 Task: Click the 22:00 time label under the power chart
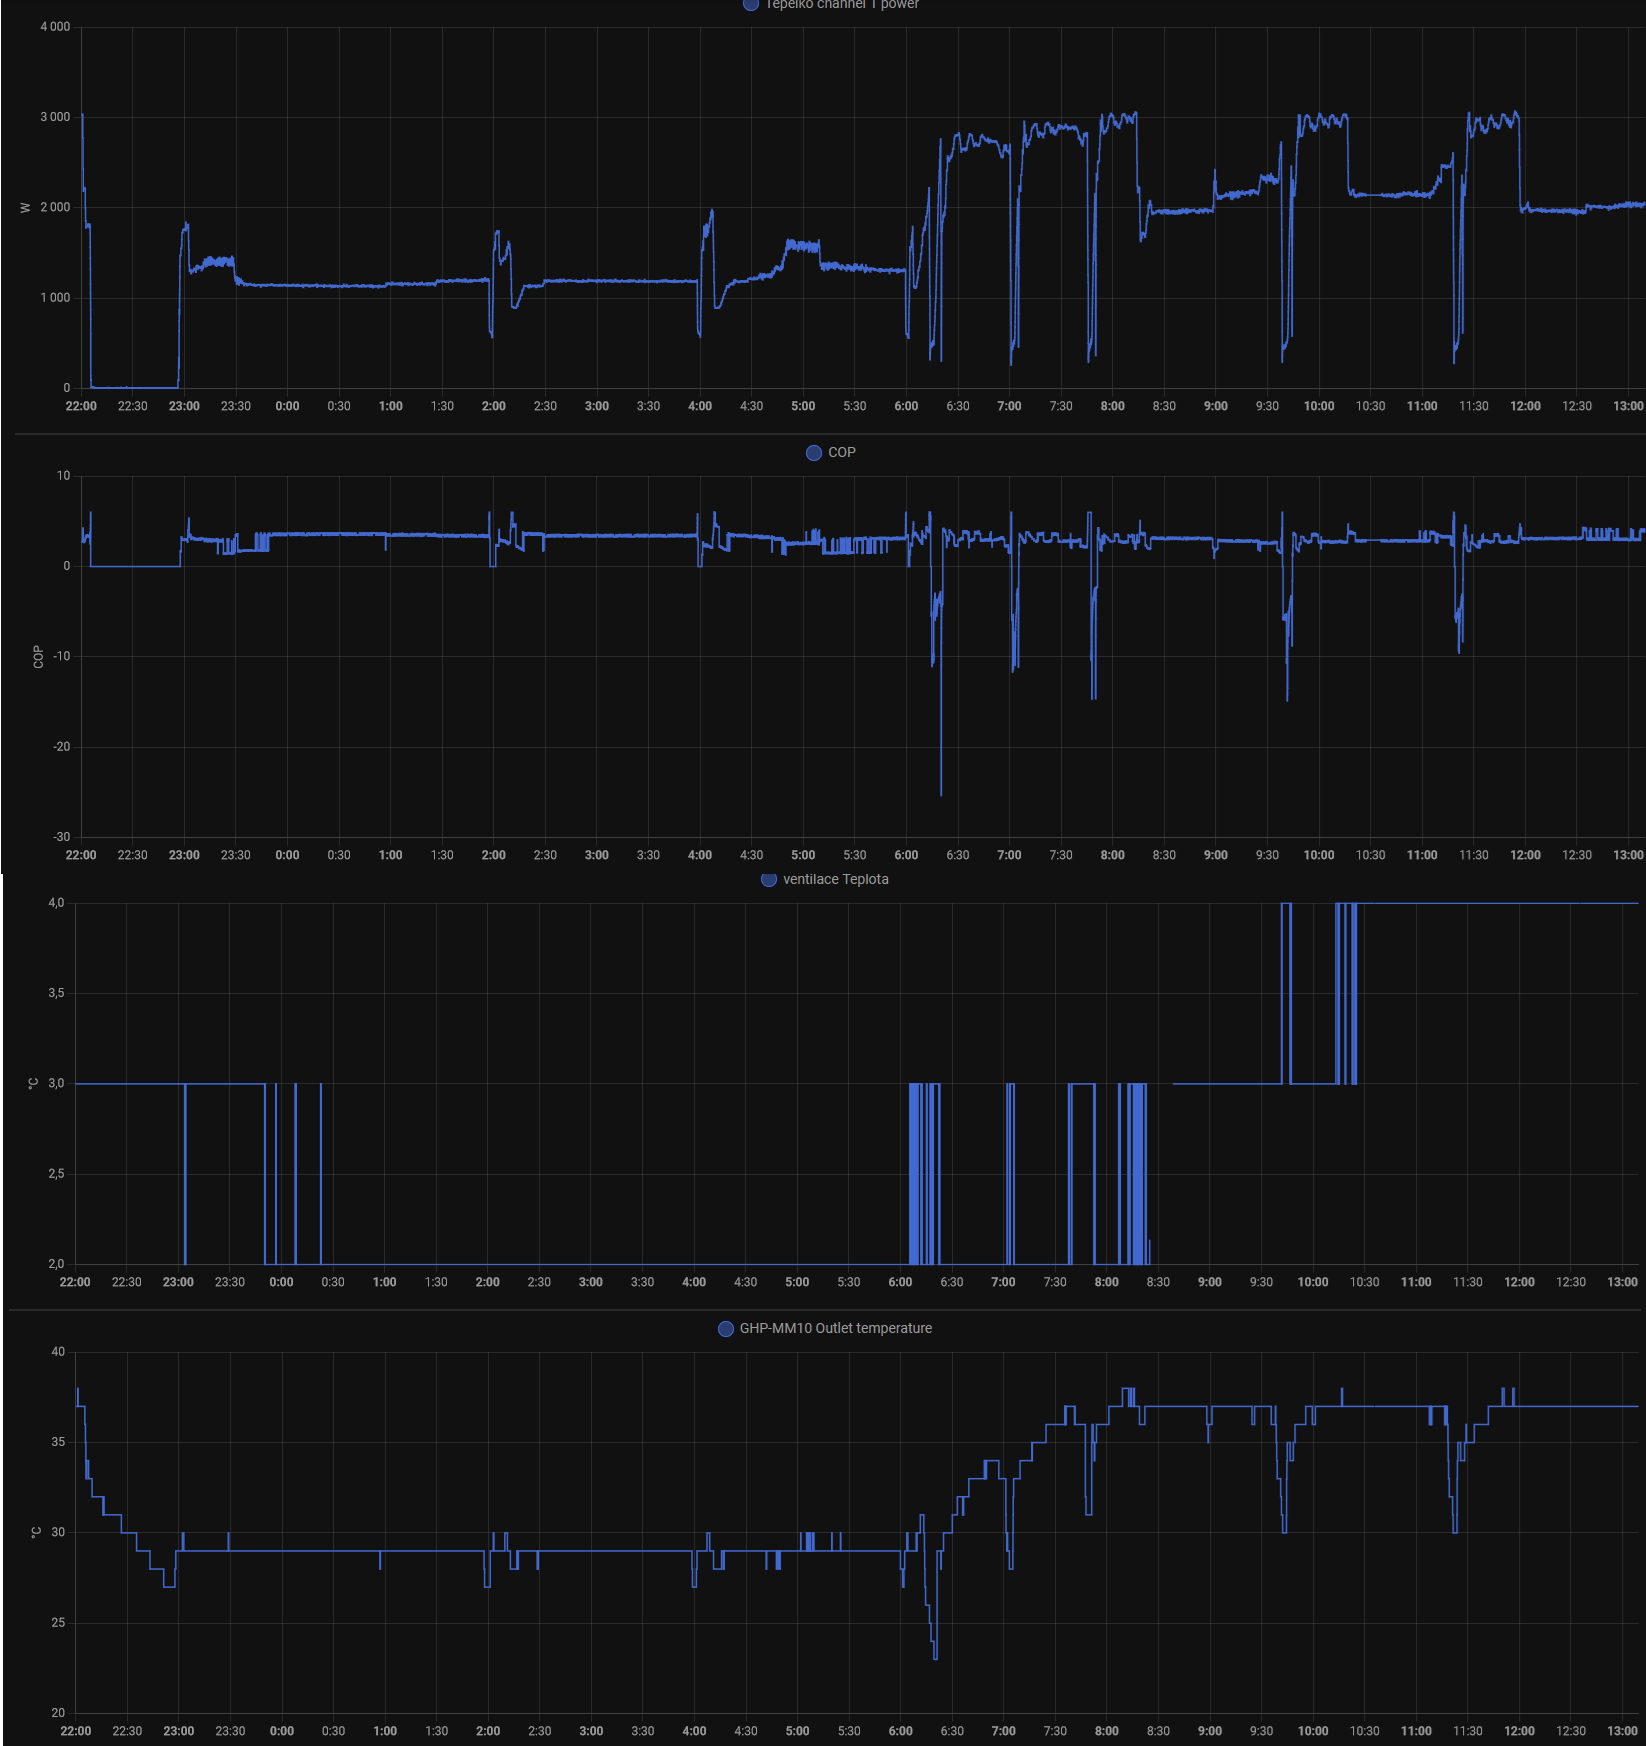click(81, 406)
